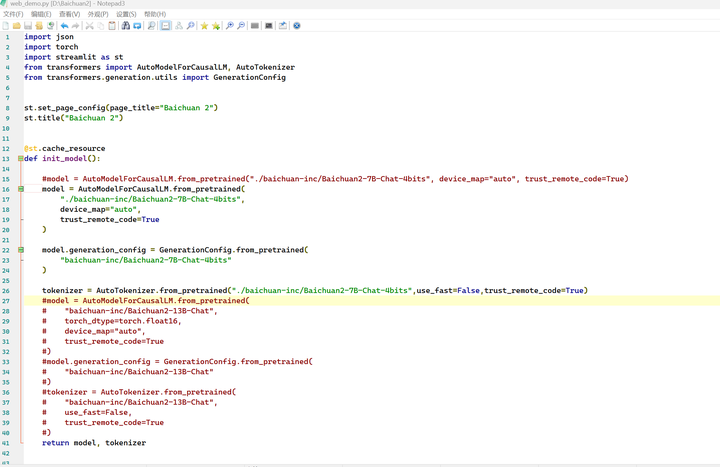Click the Cut scissors icon

click(x=90, y=26)
